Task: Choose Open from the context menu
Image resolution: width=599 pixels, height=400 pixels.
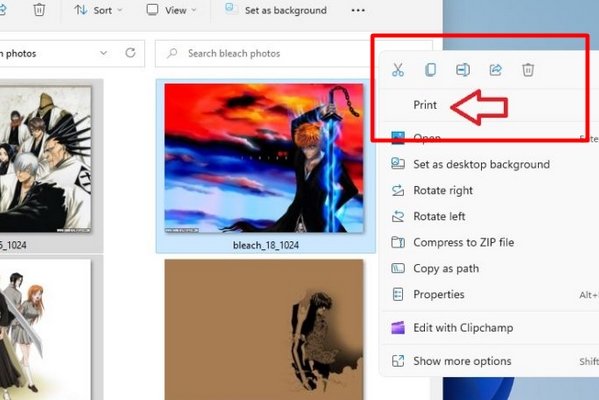Action: (x=427, y=138)
